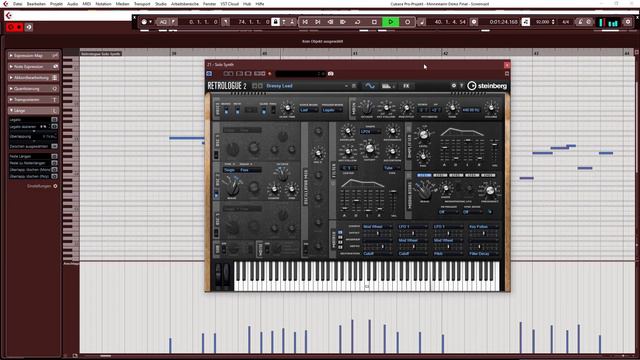640x360 pixels.
Task: Click the red solo editor button top-left
Action: coord(11,27)
